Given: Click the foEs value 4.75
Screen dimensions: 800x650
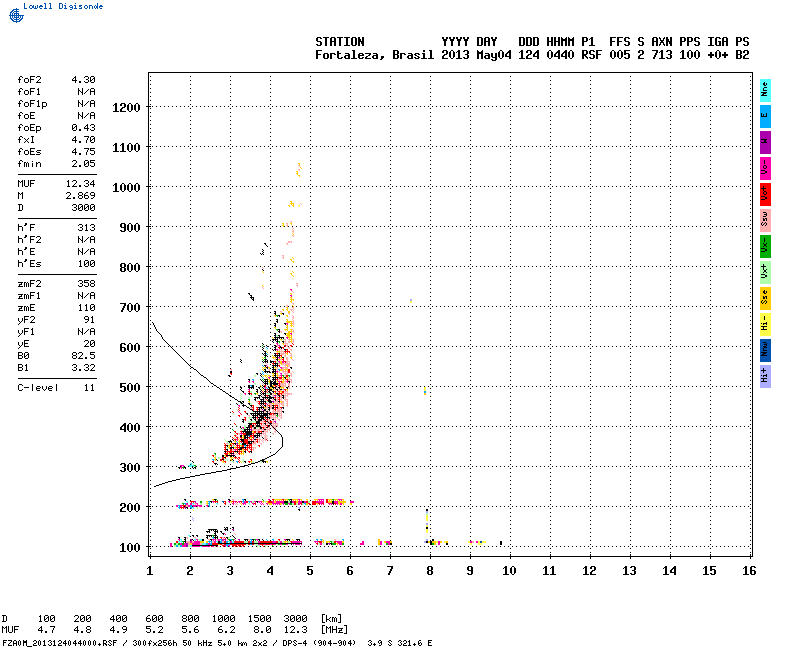Looking at the screenshot, I should [83, 152].
